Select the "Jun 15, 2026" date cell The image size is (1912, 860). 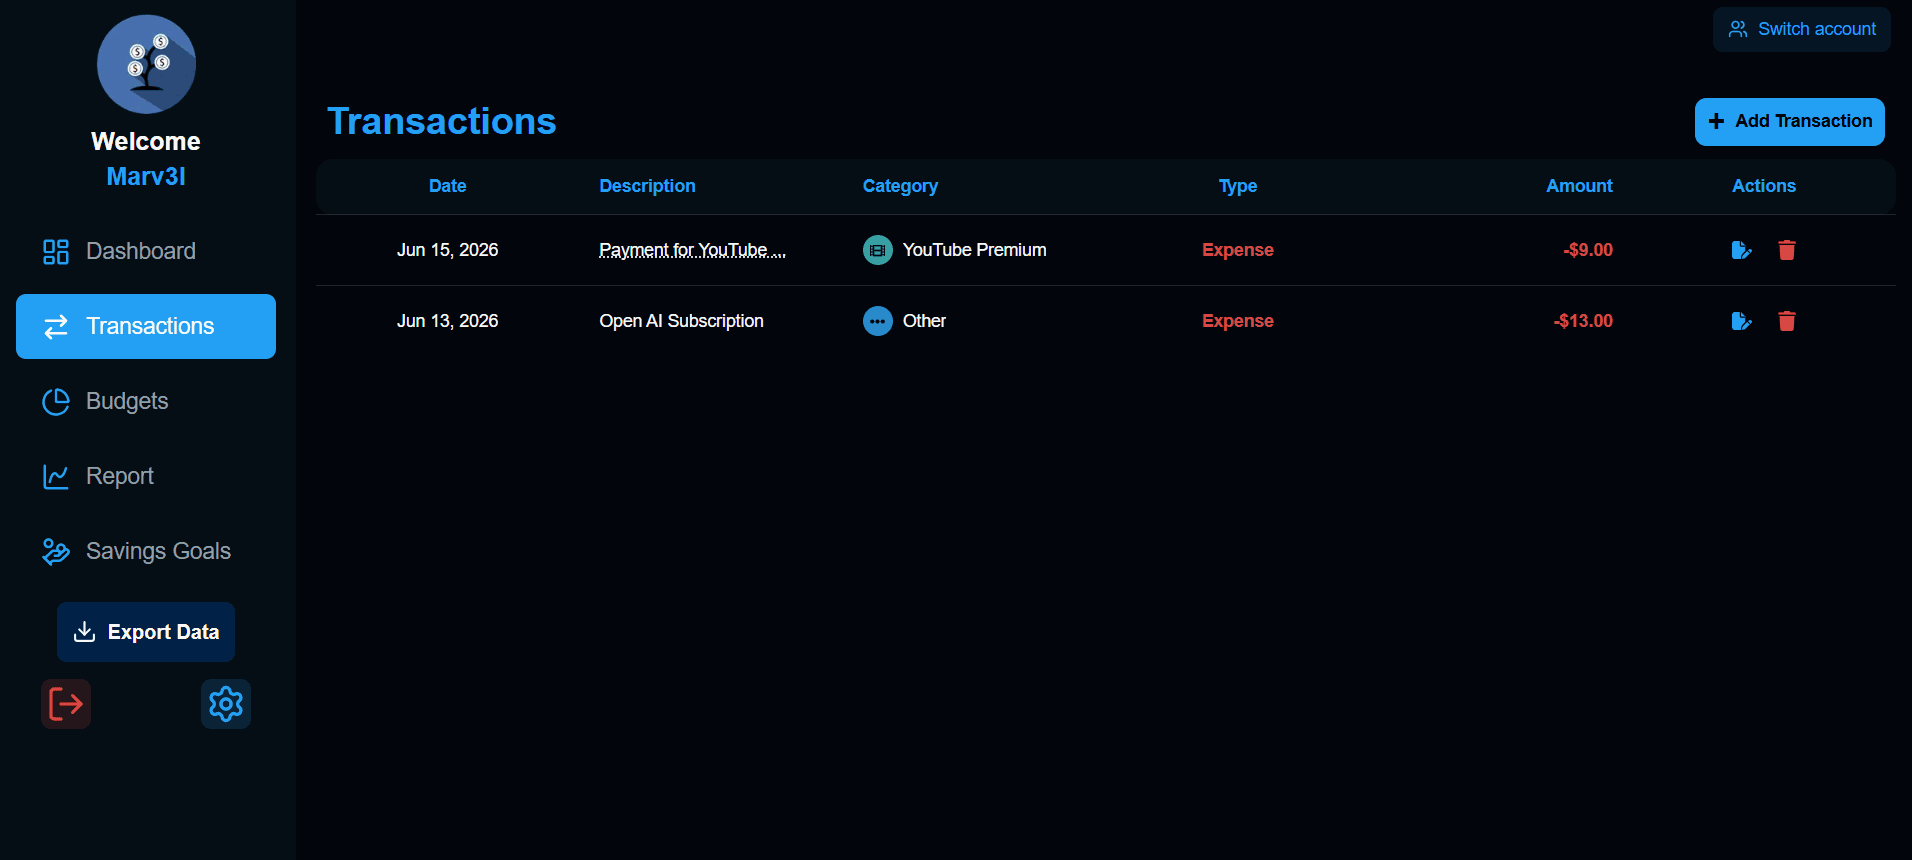447,250
